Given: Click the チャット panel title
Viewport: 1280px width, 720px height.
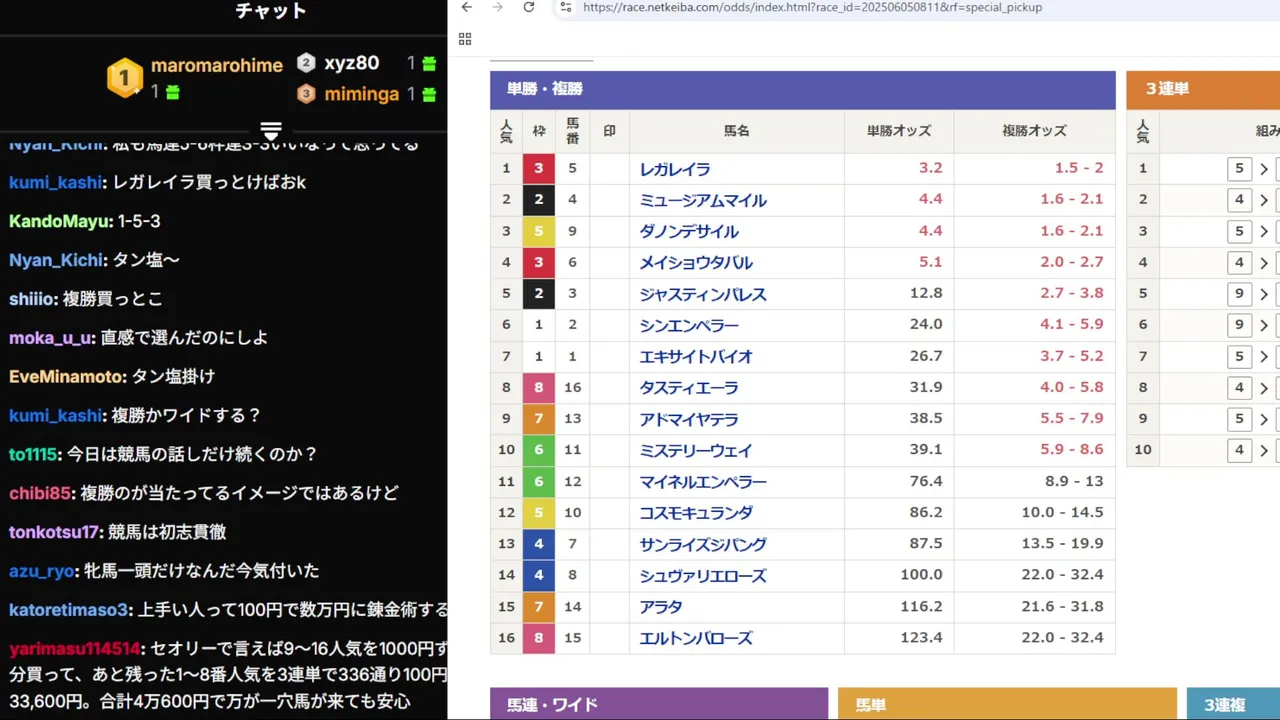Looking at the screenshot, I should click(271, 11).
